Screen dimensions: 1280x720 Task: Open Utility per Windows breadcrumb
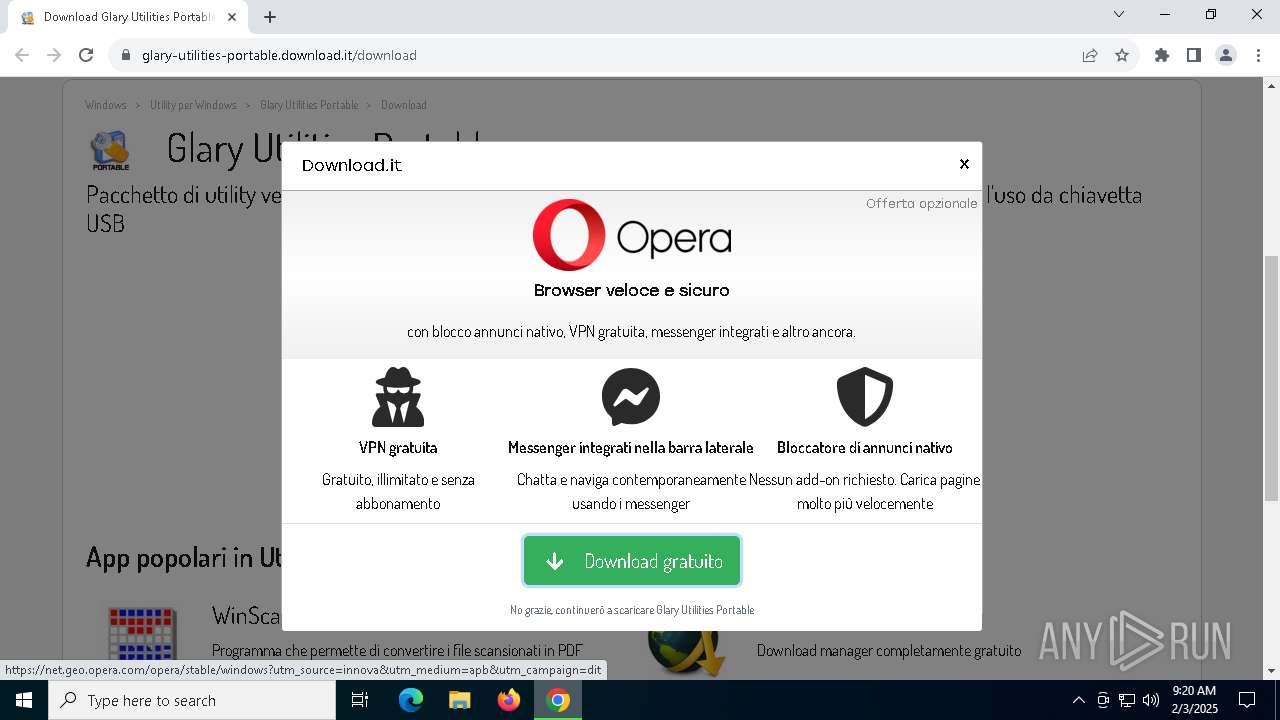(x=193, y=105)
